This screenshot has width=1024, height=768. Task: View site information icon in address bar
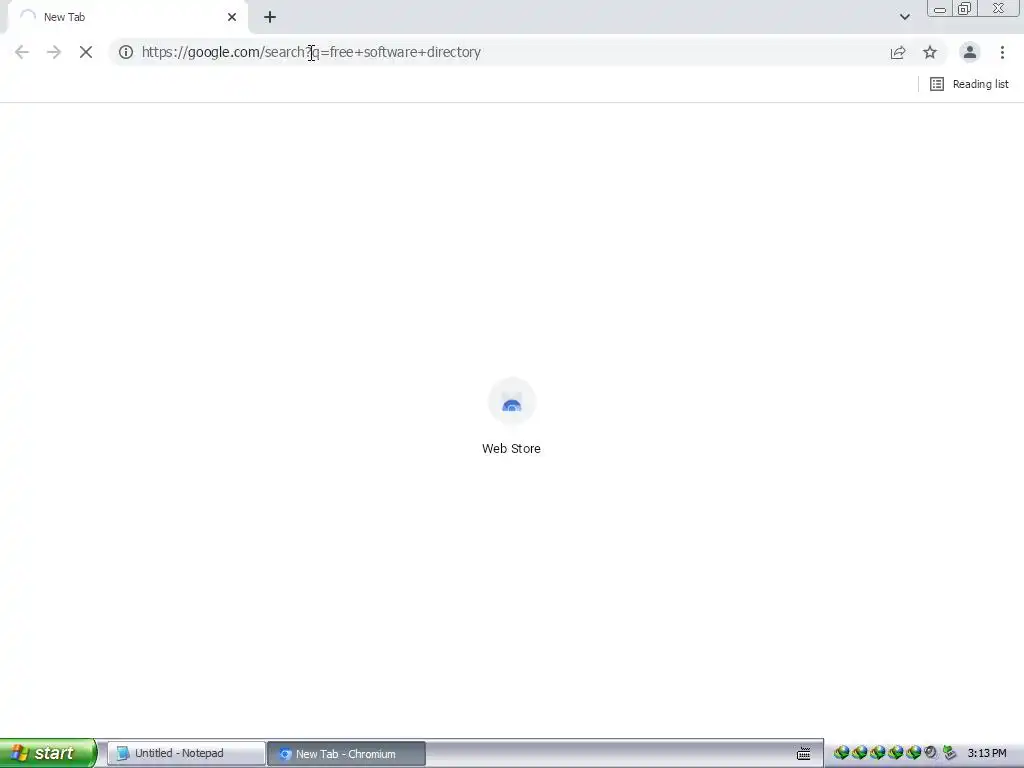126,52
